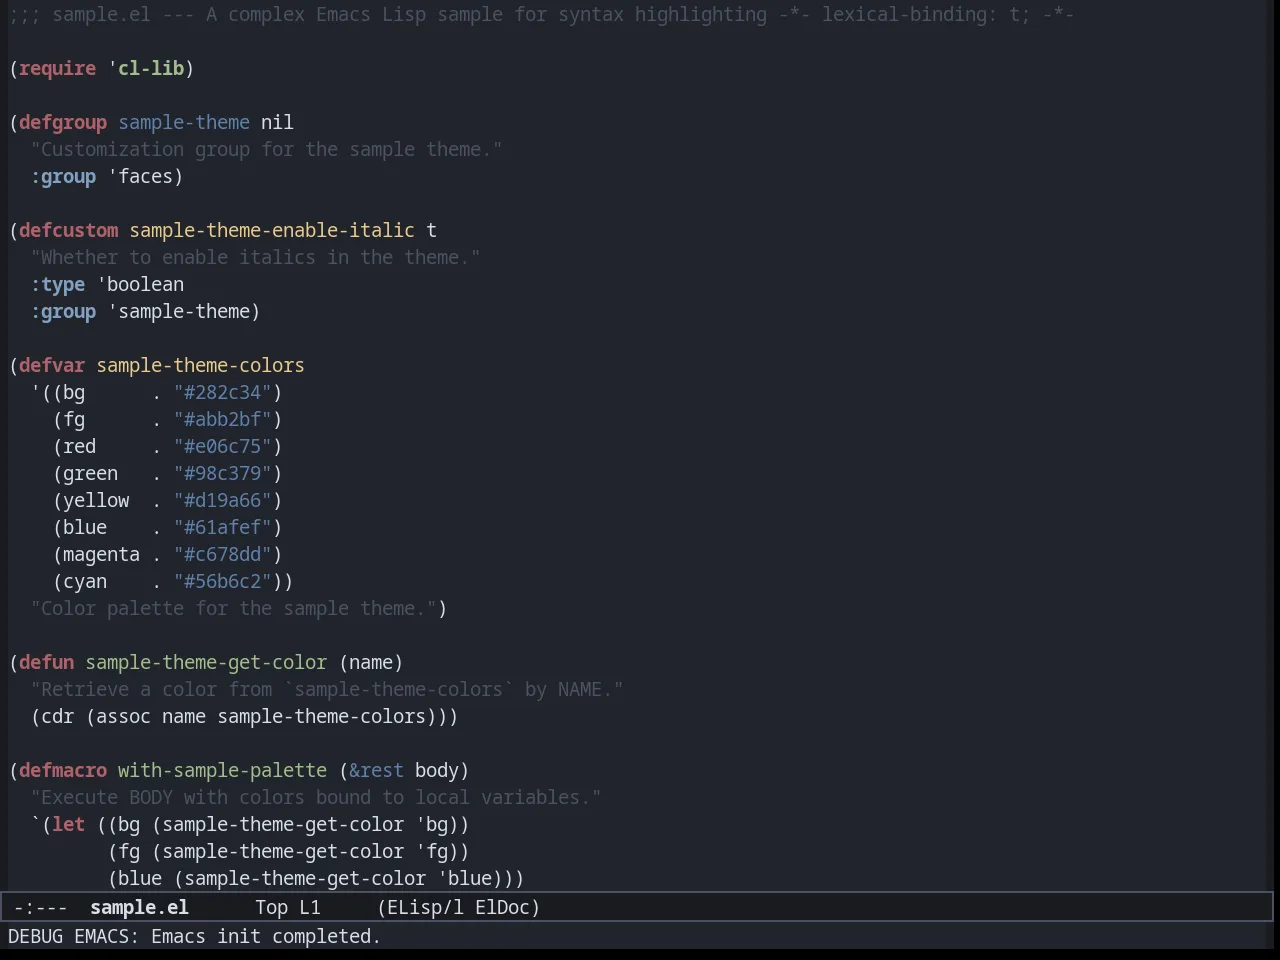
Task: Place cursor on 'require' keyword
Action: point(57,68)
